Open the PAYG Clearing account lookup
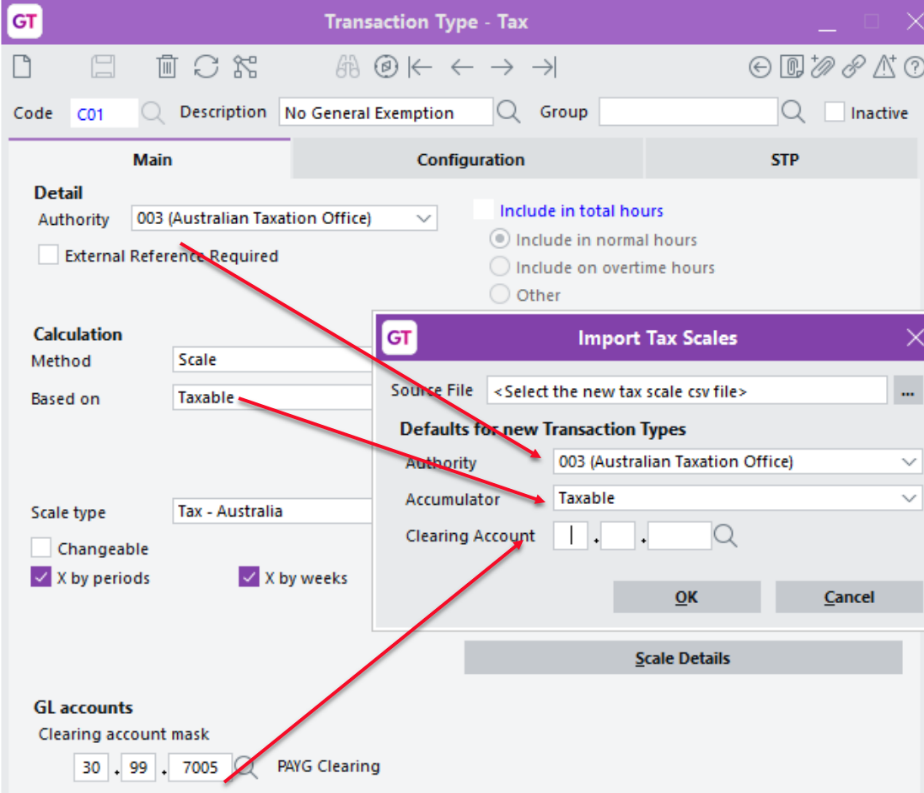The image size is (924, 793). 246,768
